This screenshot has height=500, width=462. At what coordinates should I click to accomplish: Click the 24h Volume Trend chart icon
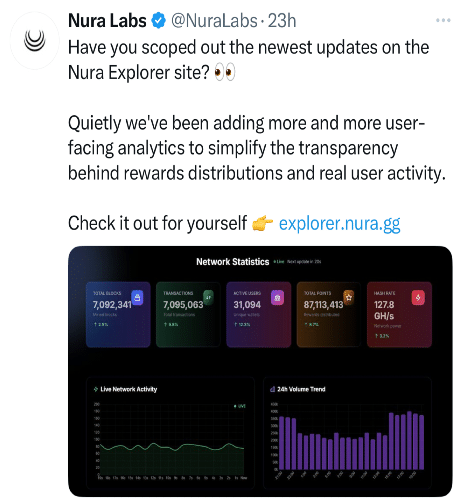[272, 389]
